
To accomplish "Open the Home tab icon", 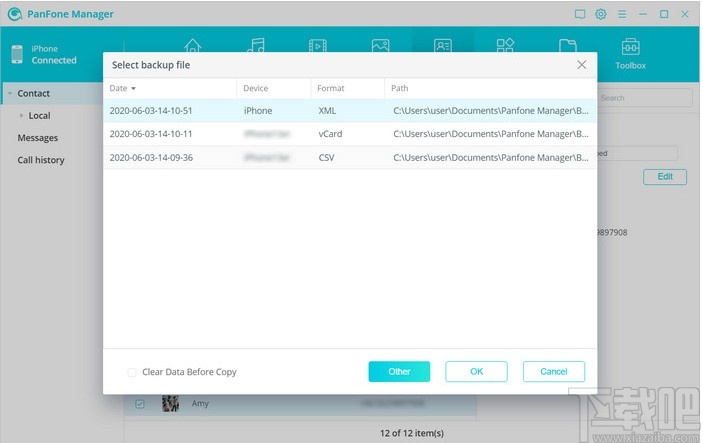I will point(192,45).
